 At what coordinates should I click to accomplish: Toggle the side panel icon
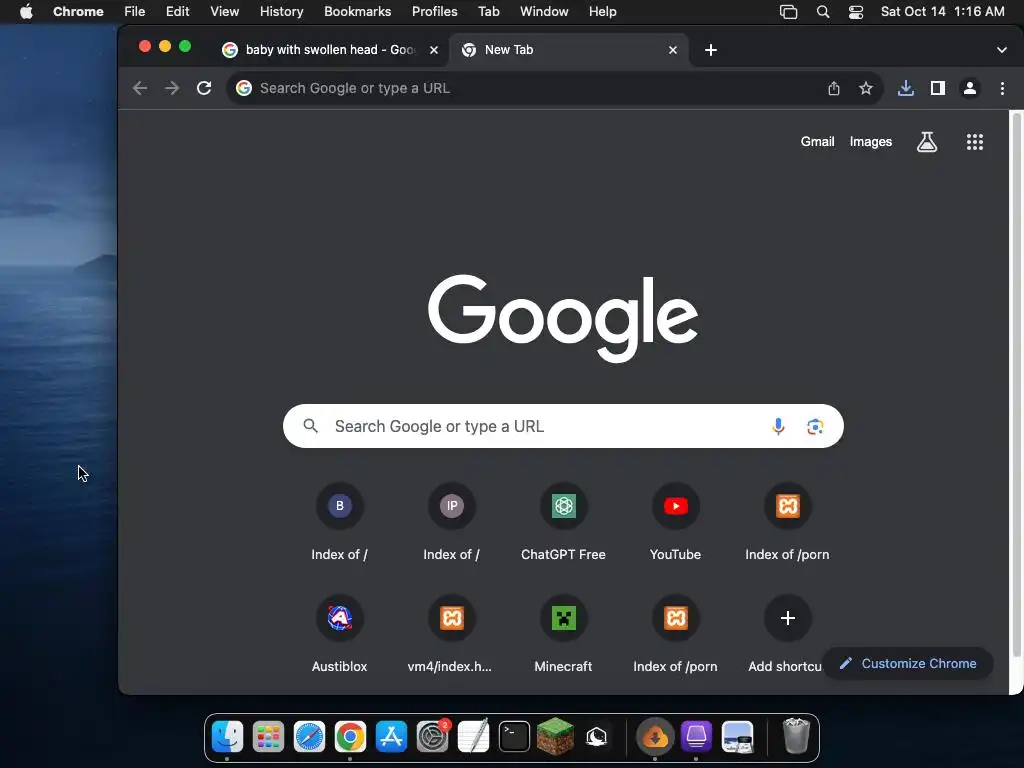pyautogui.click(x=938, y=88)
